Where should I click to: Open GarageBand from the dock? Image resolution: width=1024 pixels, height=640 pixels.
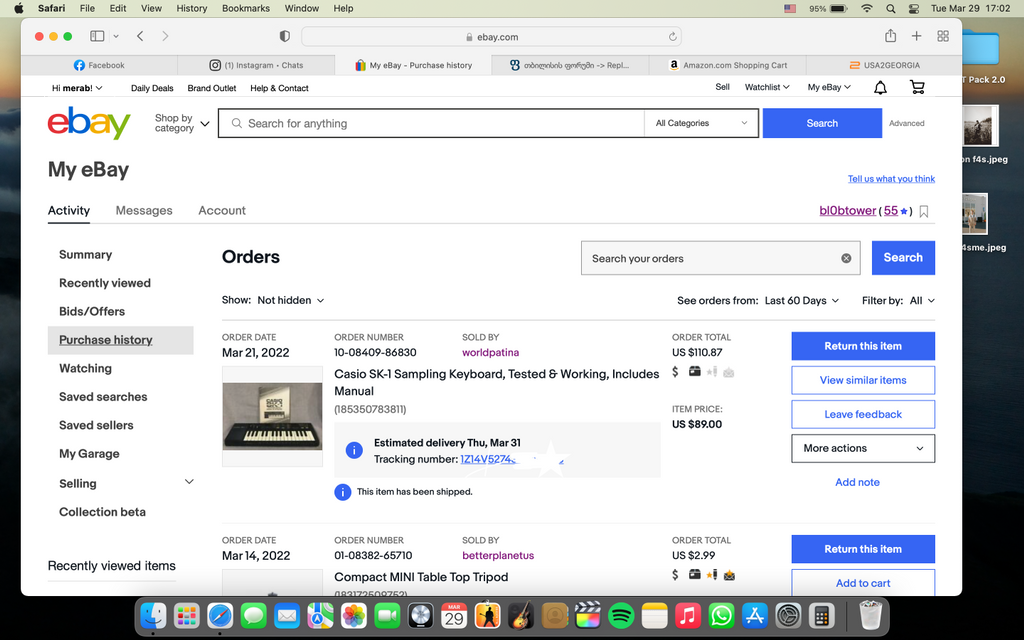pos(521,615)
